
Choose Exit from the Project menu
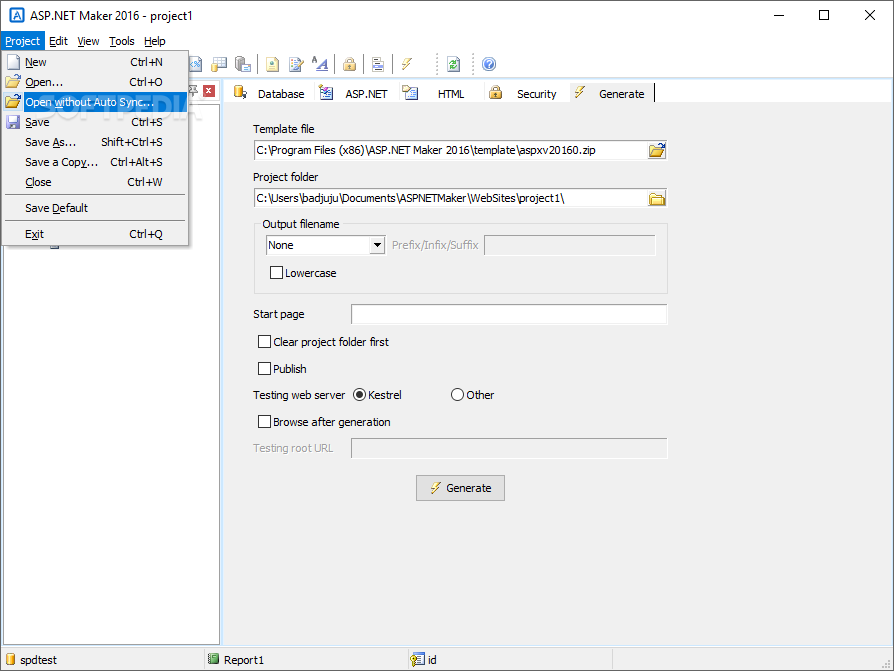coord(95,234)
